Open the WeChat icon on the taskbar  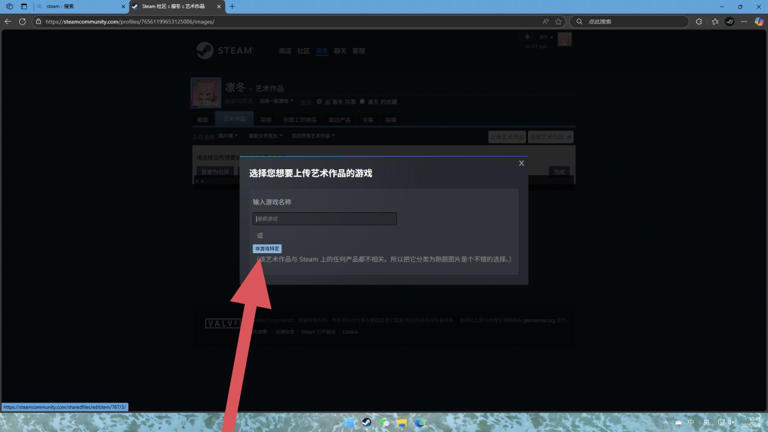tap(384, 422)
